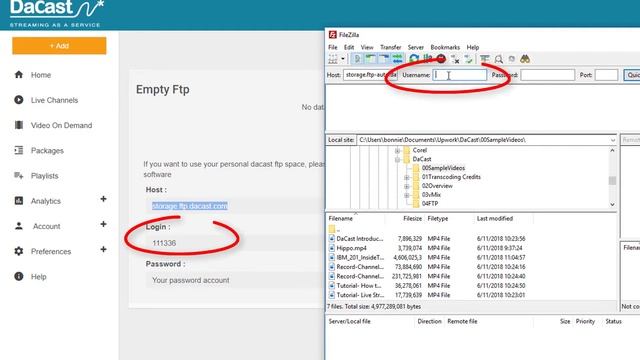Select IBM_201_InsideT... file icon
Viewport: 640px width, 360px height.
click(x=332, y=258)
